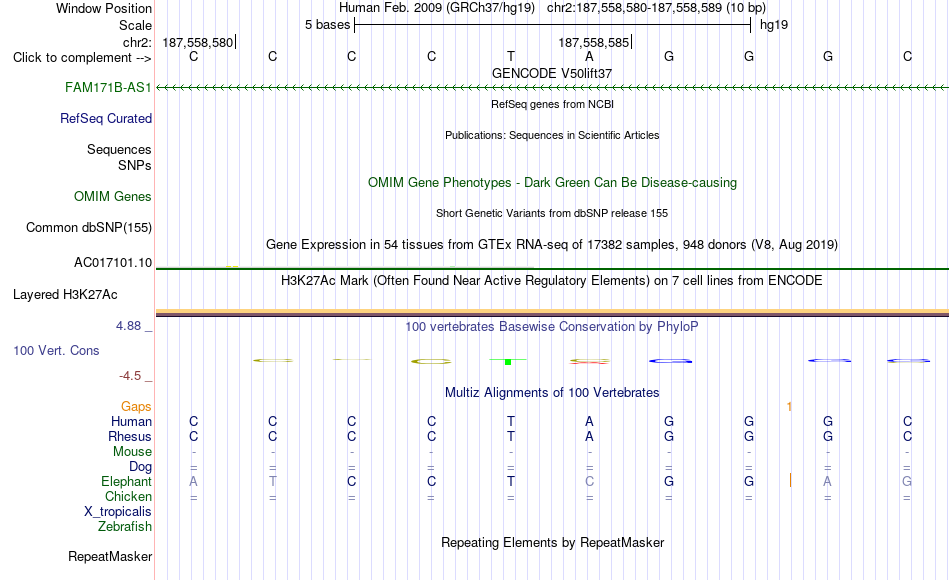Click the Chicken species label

point(128,496)
